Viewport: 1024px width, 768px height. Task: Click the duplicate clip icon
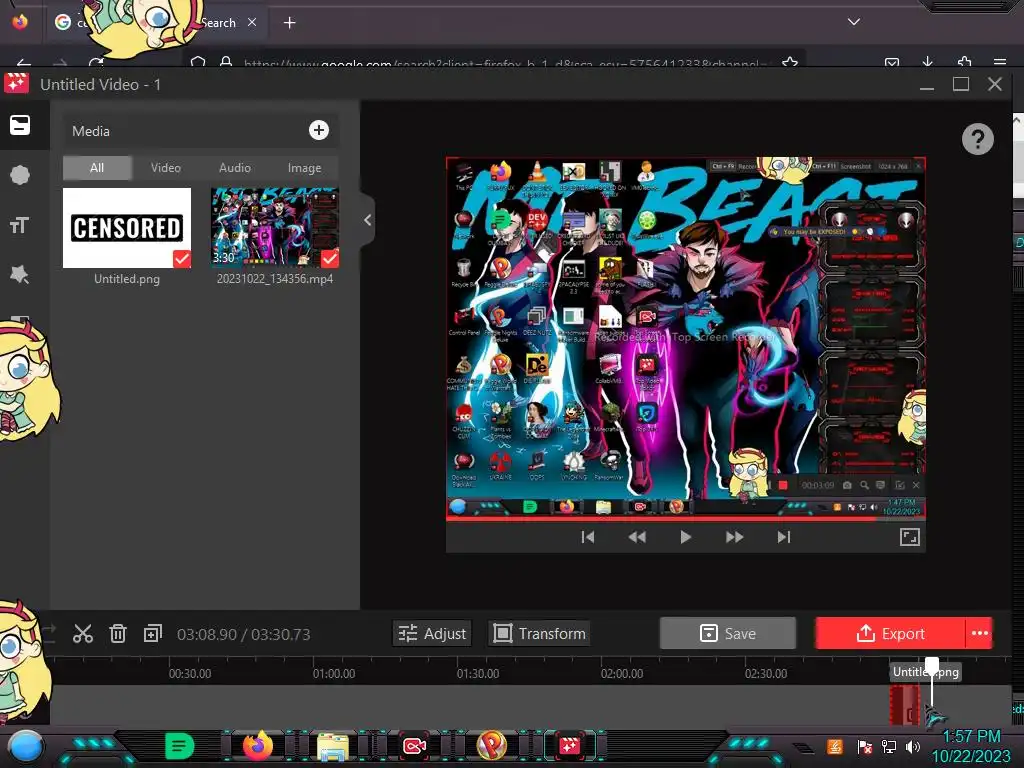[x=153, y=633]
